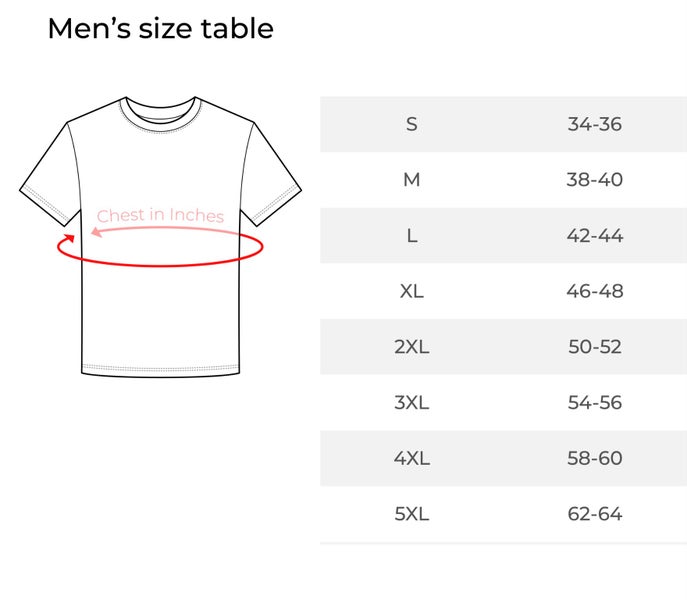Select the 5XL size label

(412, 514)
